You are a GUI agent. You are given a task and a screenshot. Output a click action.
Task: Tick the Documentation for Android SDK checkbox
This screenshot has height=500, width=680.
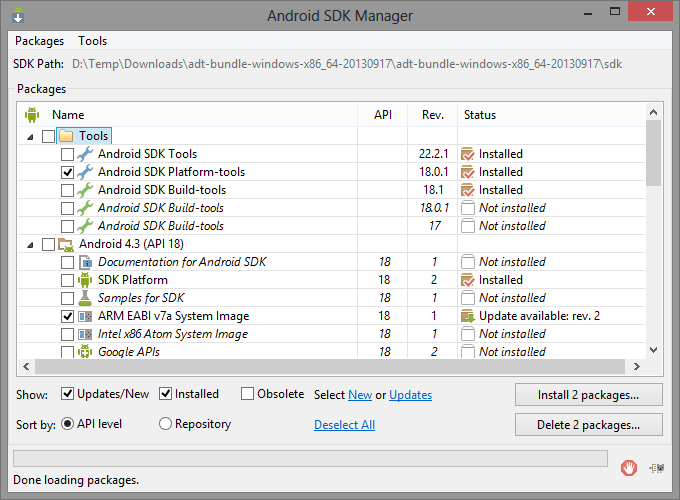pyautogui.click(x=67, y=262)
